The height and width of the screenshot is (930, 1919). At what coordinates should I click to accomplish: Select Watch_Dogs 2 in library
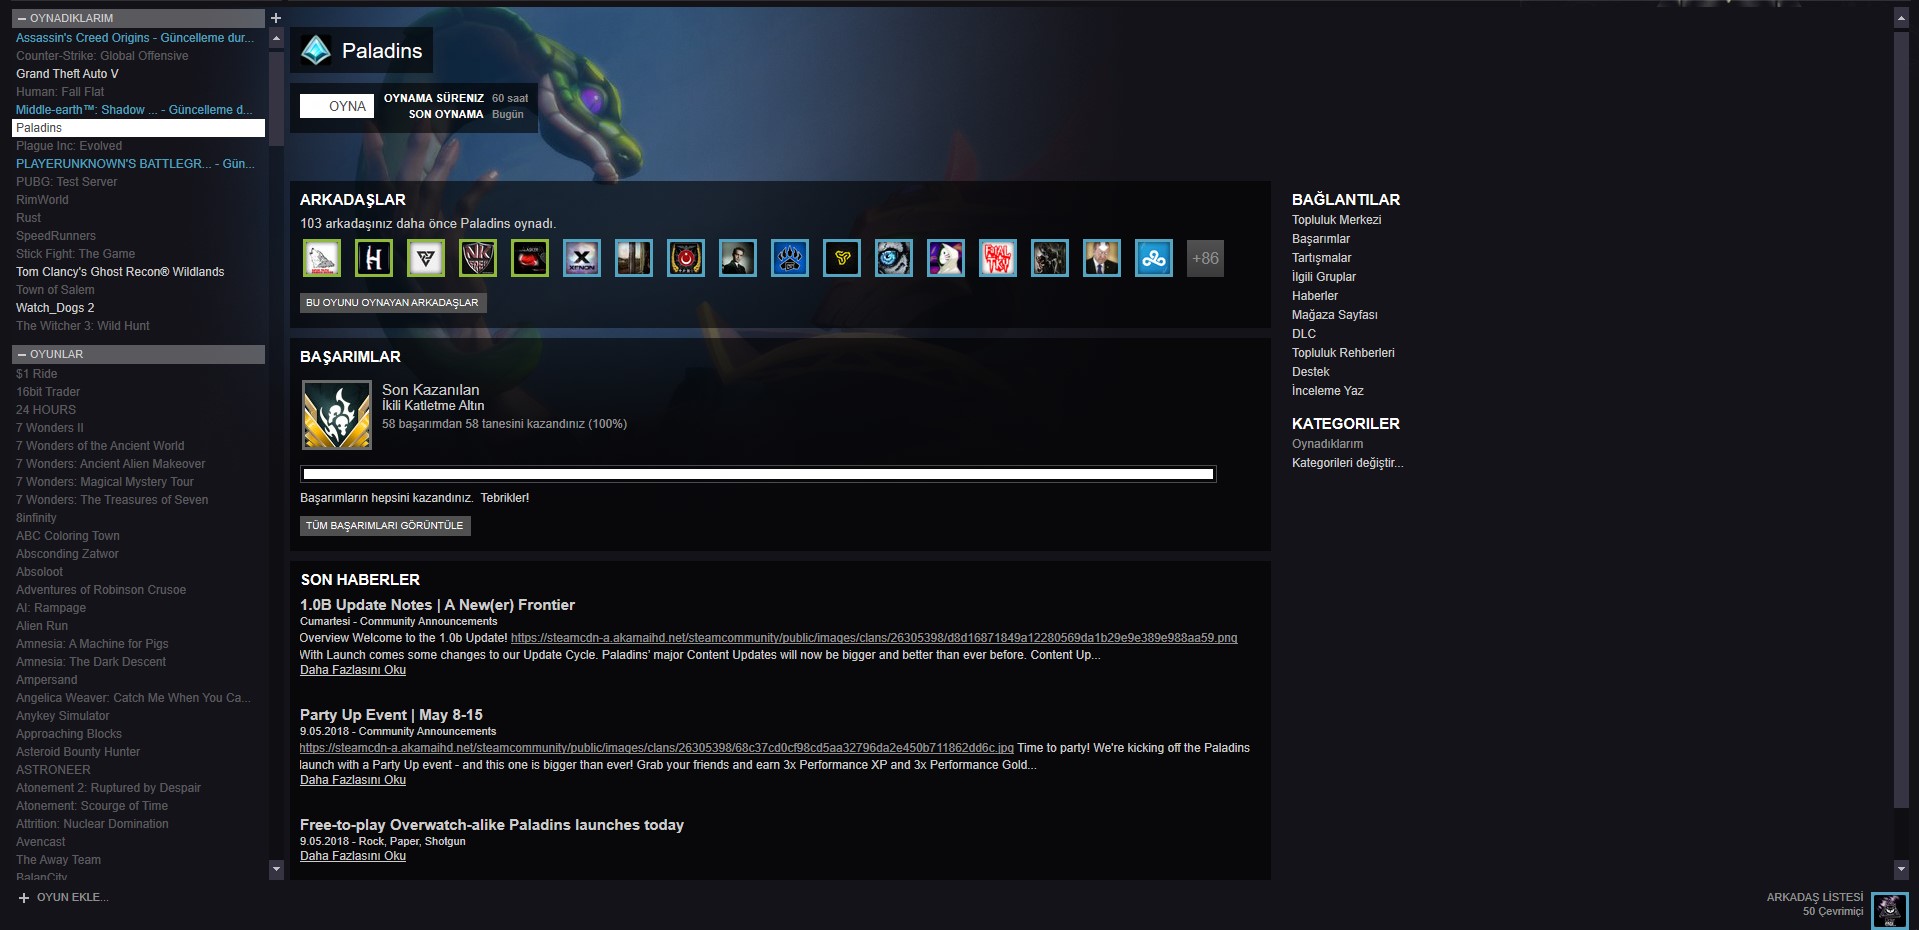(x=138, y=308)
